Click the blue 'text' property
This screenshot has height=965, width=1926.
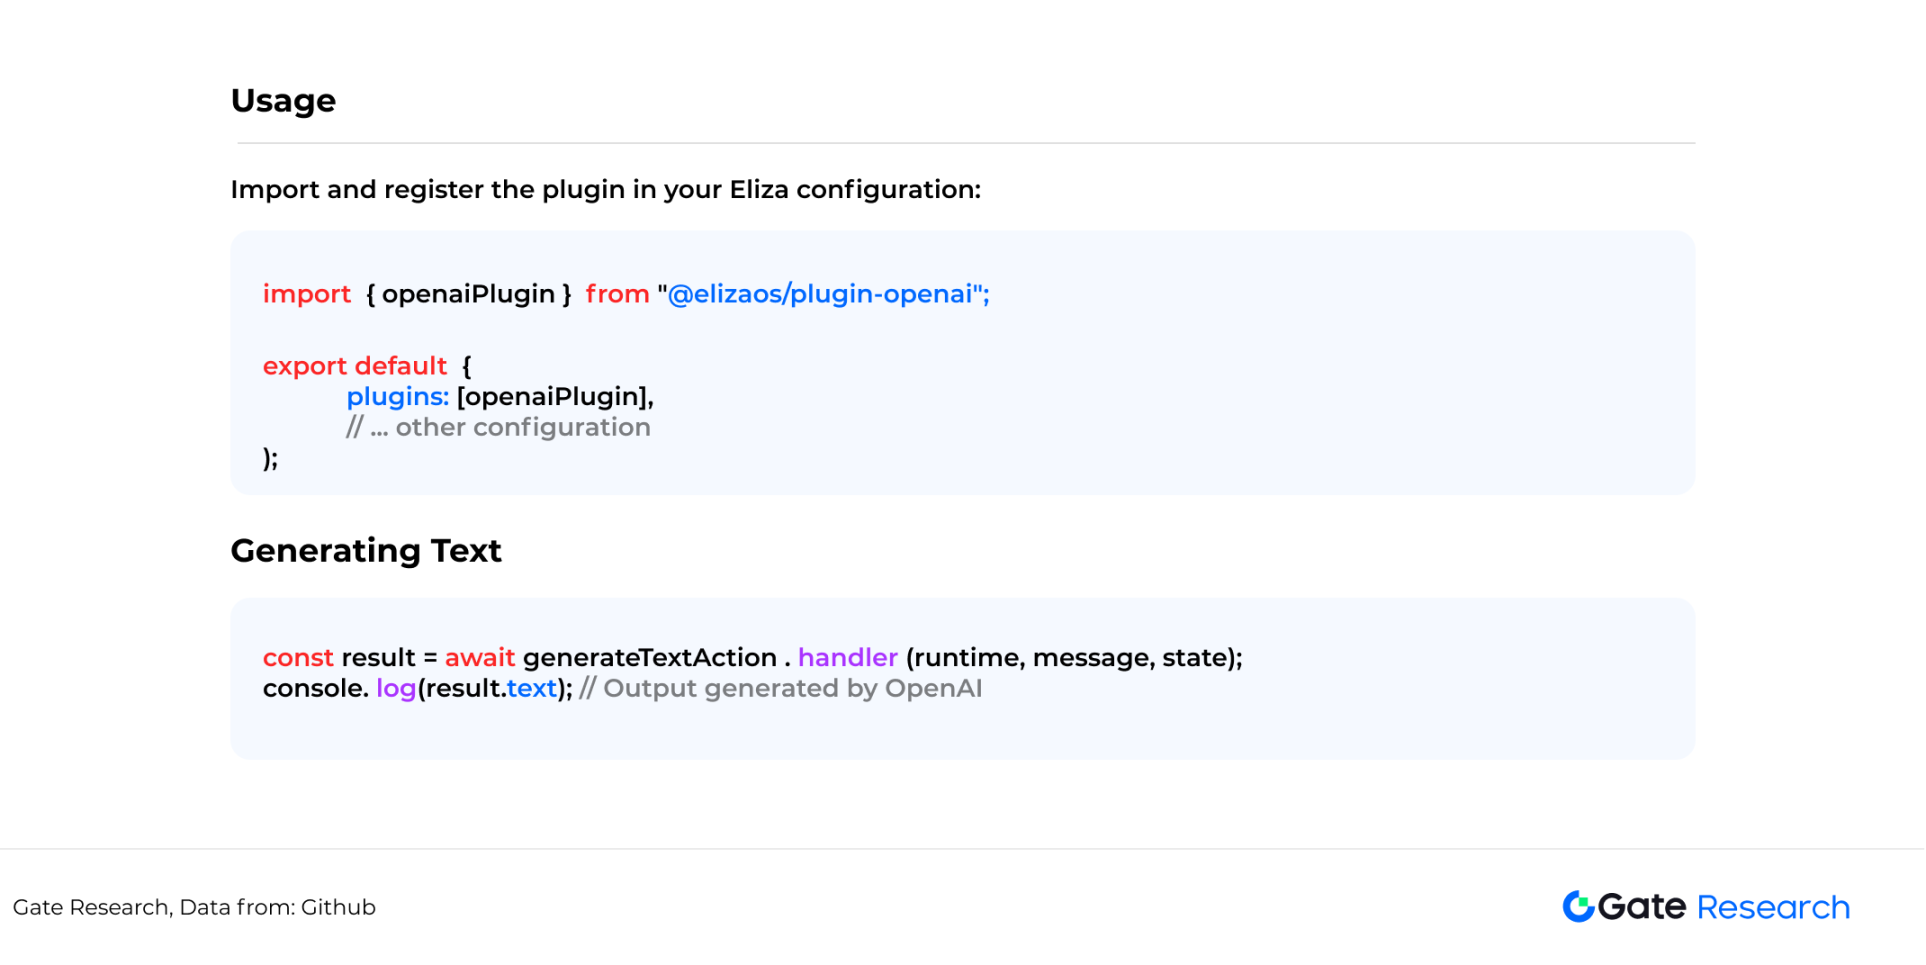[x=531, y=689]
